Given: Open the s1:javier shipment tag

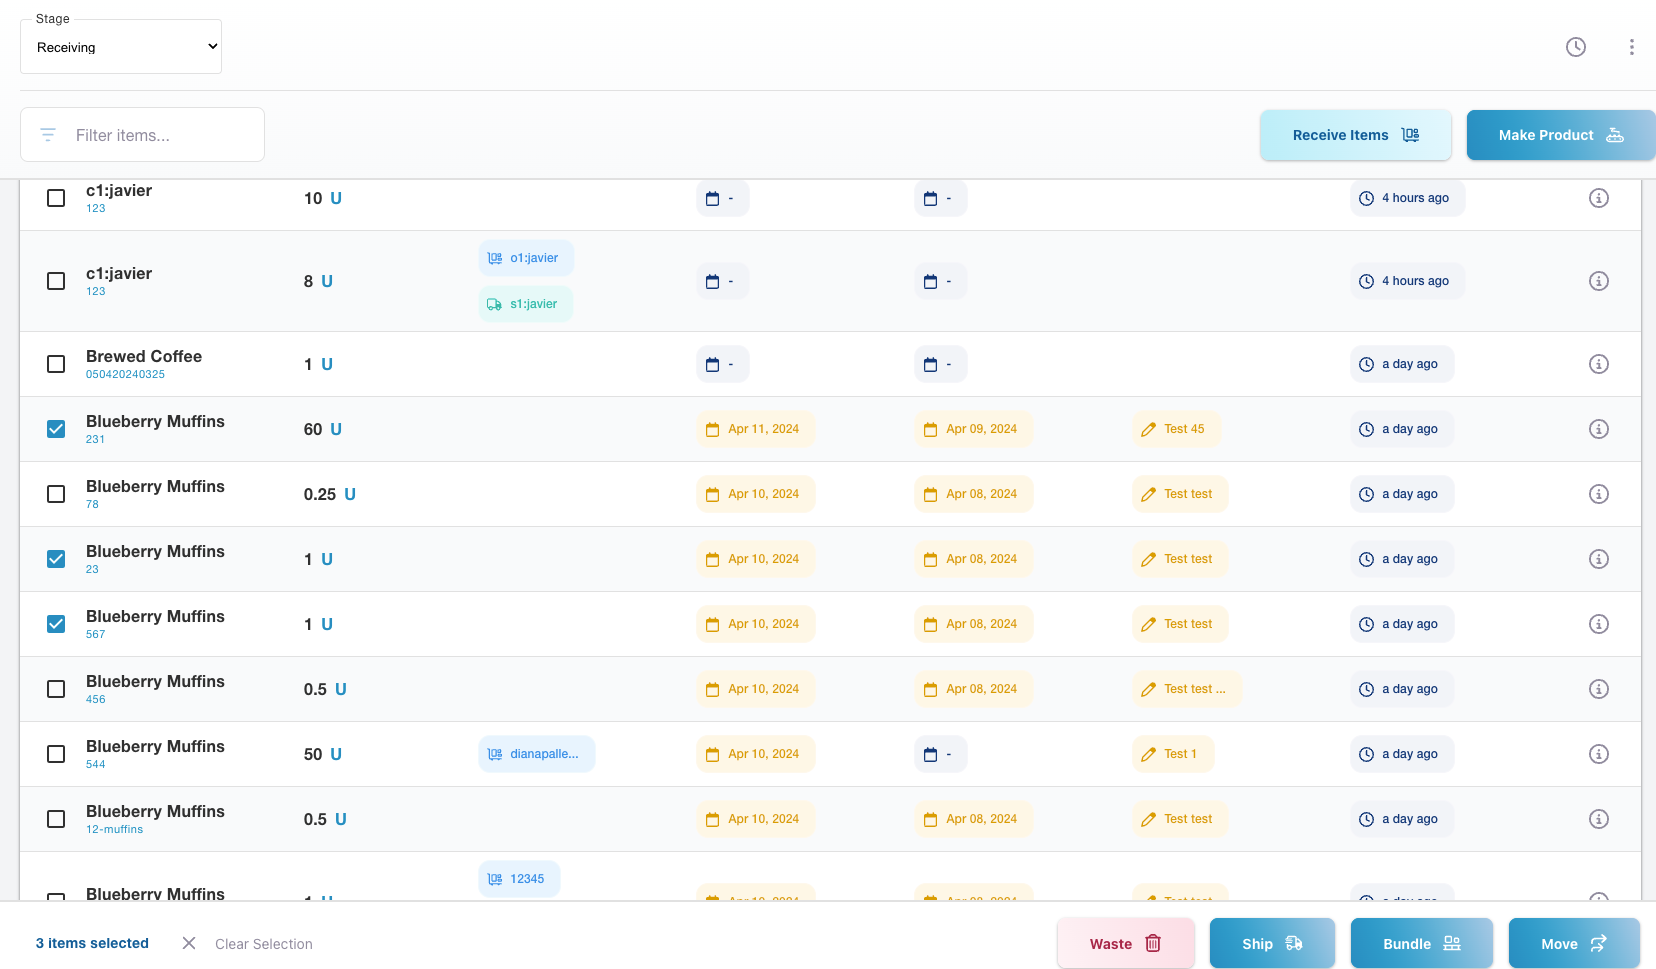Looking at the screenshot, I should [525, 304].
